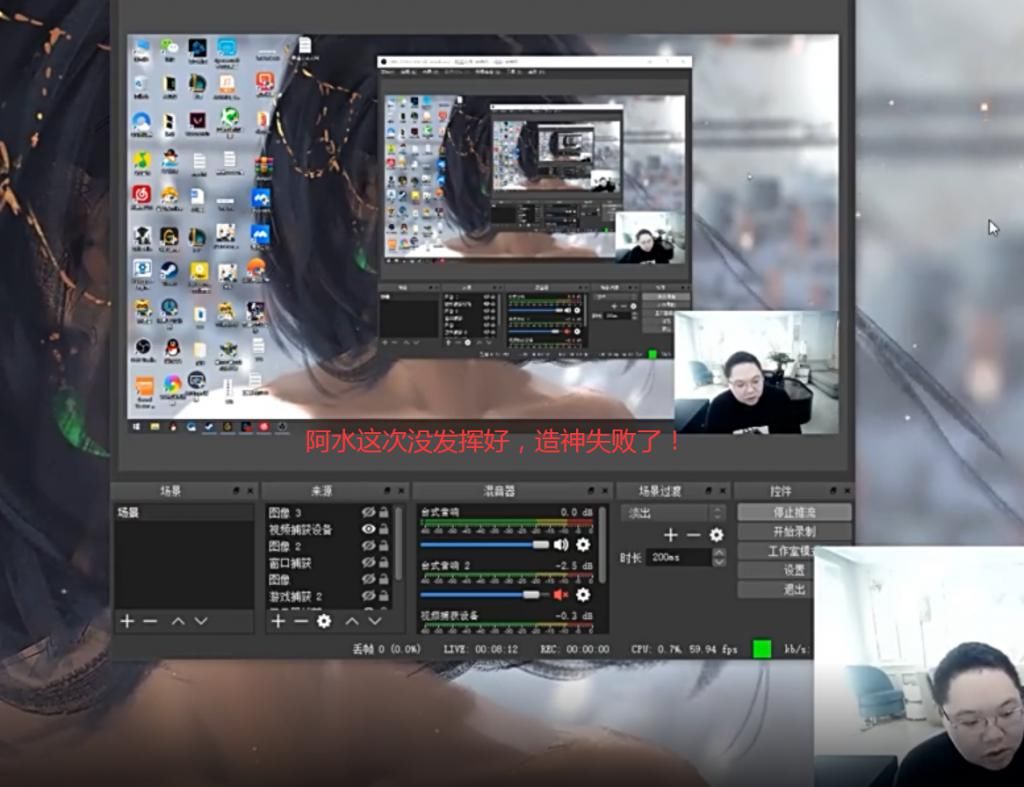
Task: Click the Steam desktop icon in the preview
Action: click(x=169, y=271)
